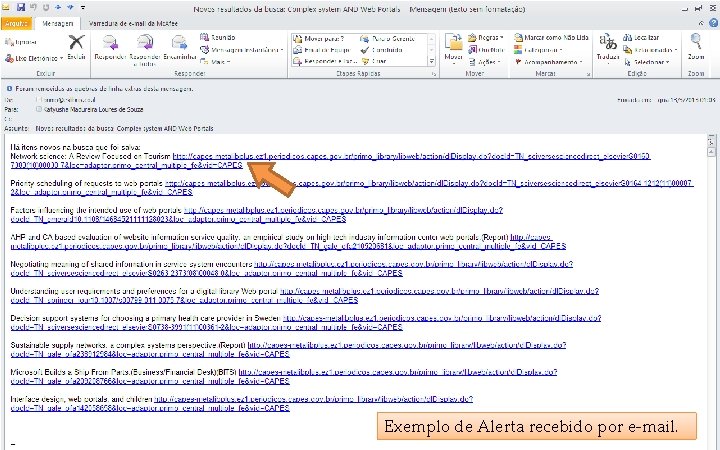Screen dimensions: 720x450
Task: Click the Traduzir button
Action: click(608, 48)
